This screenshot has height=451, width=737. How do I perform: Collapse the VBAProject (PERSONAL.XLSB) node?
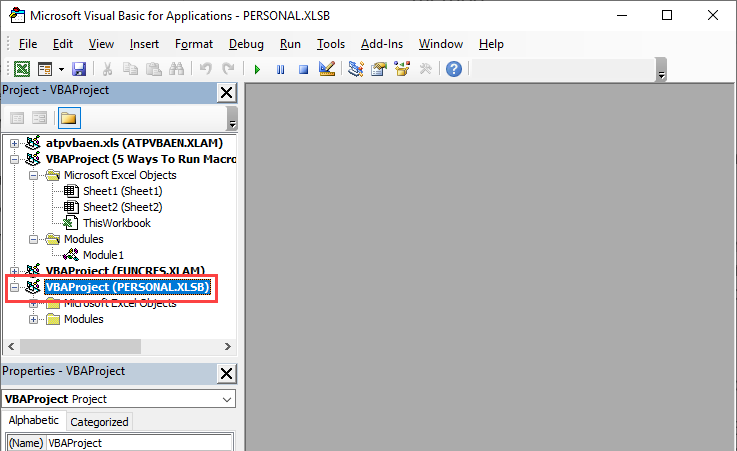(15, 287)
